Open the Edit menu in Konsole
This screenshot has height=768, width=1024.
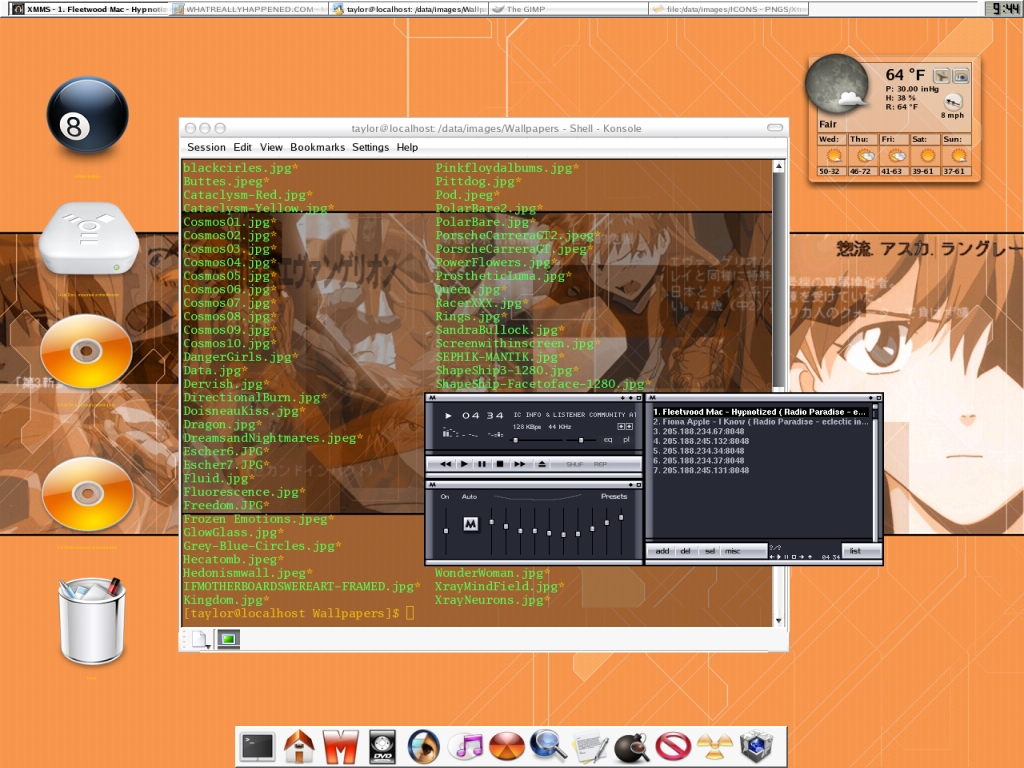pyautogui.click(x=242, y=148)
